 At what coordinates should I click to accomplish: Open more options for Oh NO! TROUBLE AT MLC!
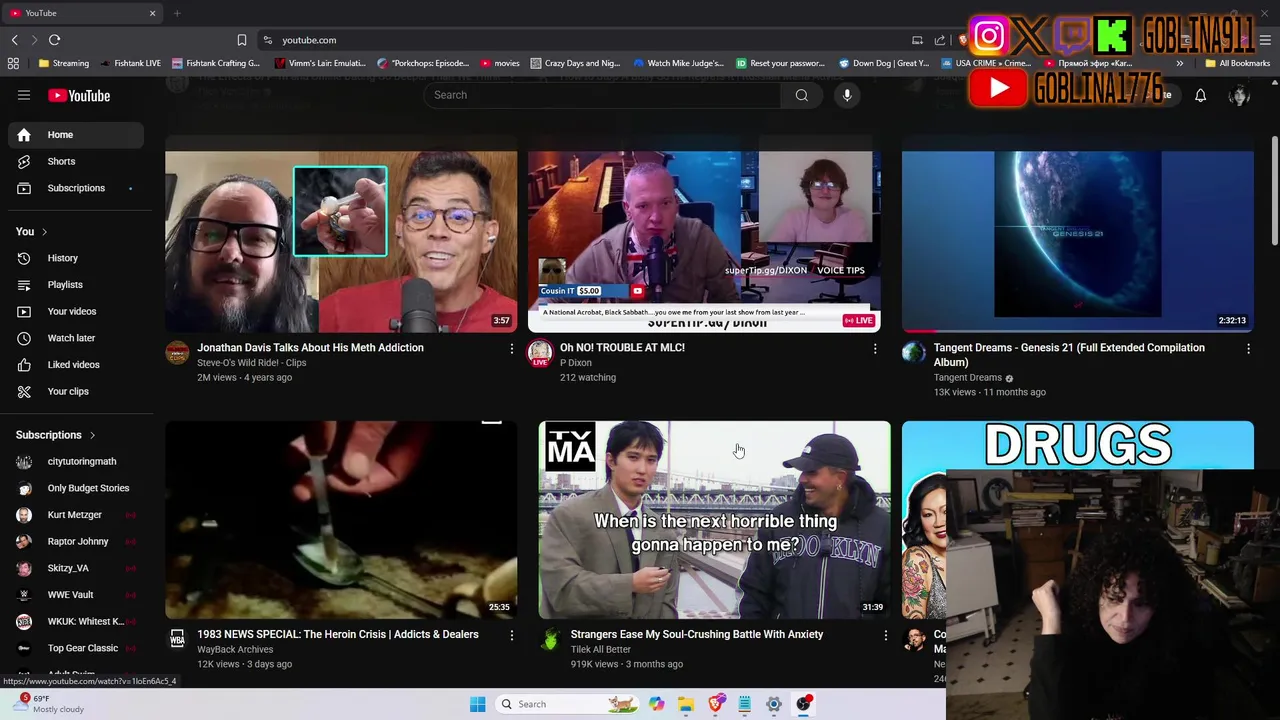click(874, 348)
